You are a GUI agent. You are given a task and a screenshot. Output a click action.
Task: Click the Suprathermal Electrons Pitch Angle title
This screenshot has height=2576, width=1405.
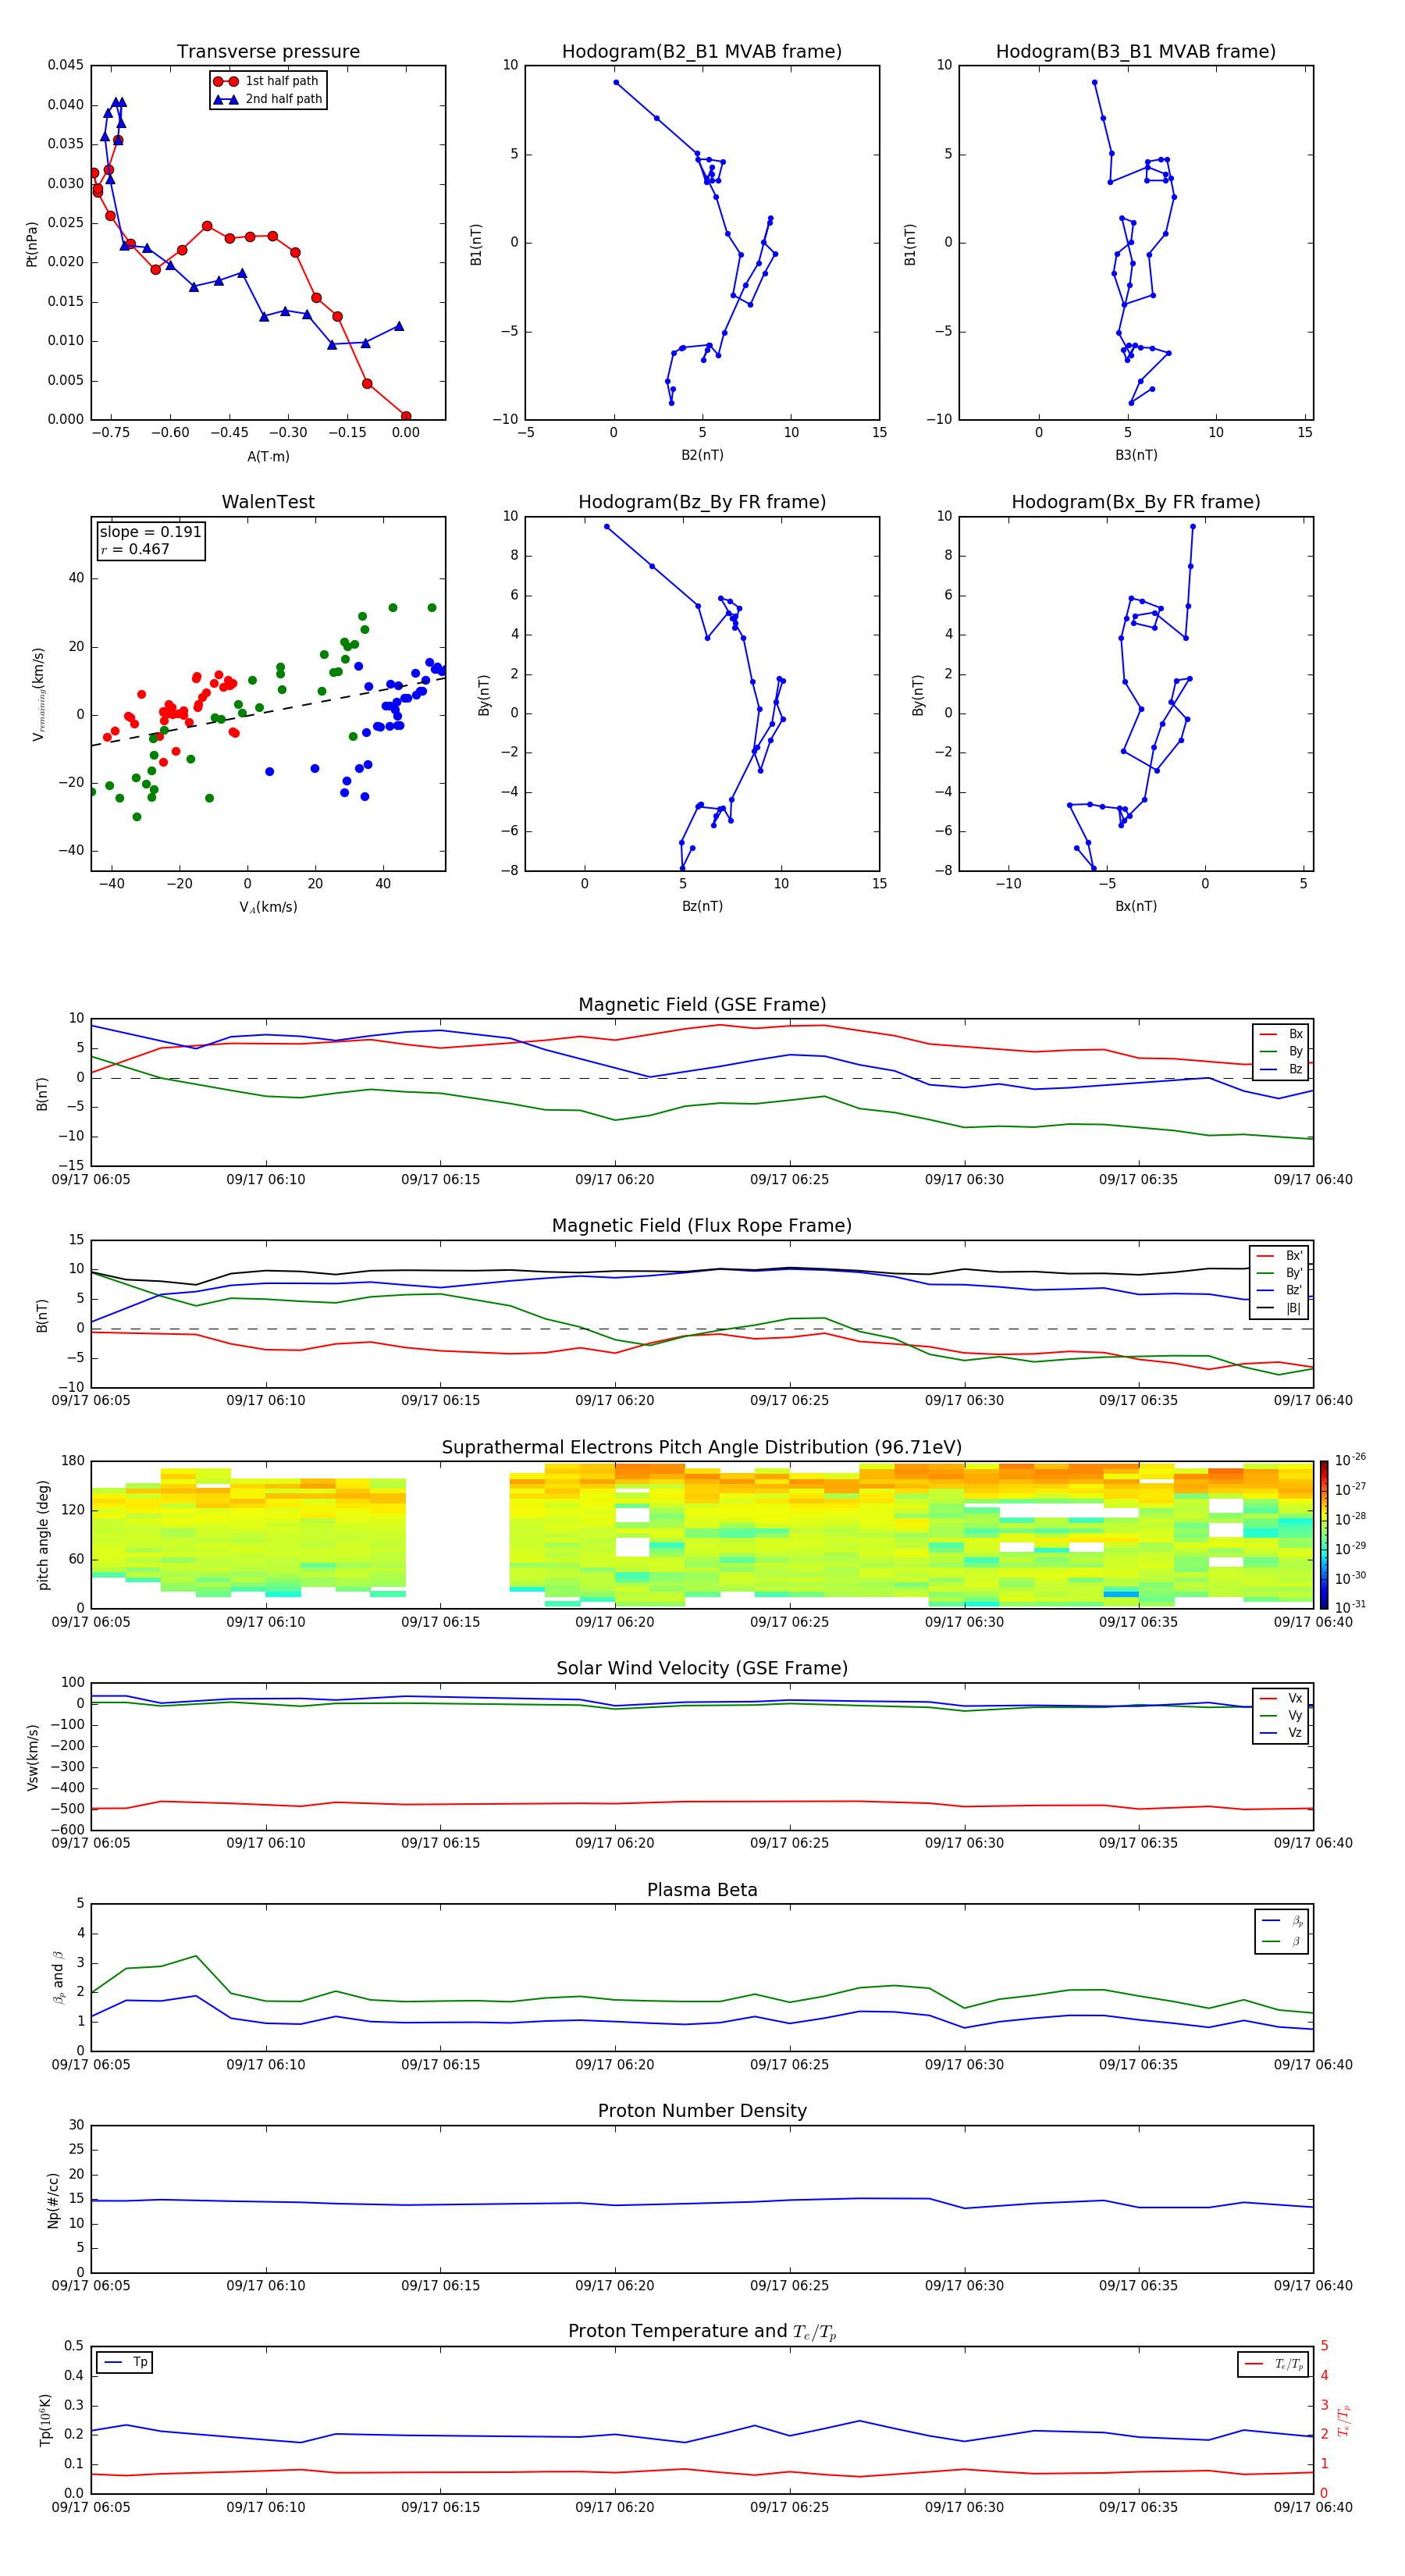tap(702, 1448)
